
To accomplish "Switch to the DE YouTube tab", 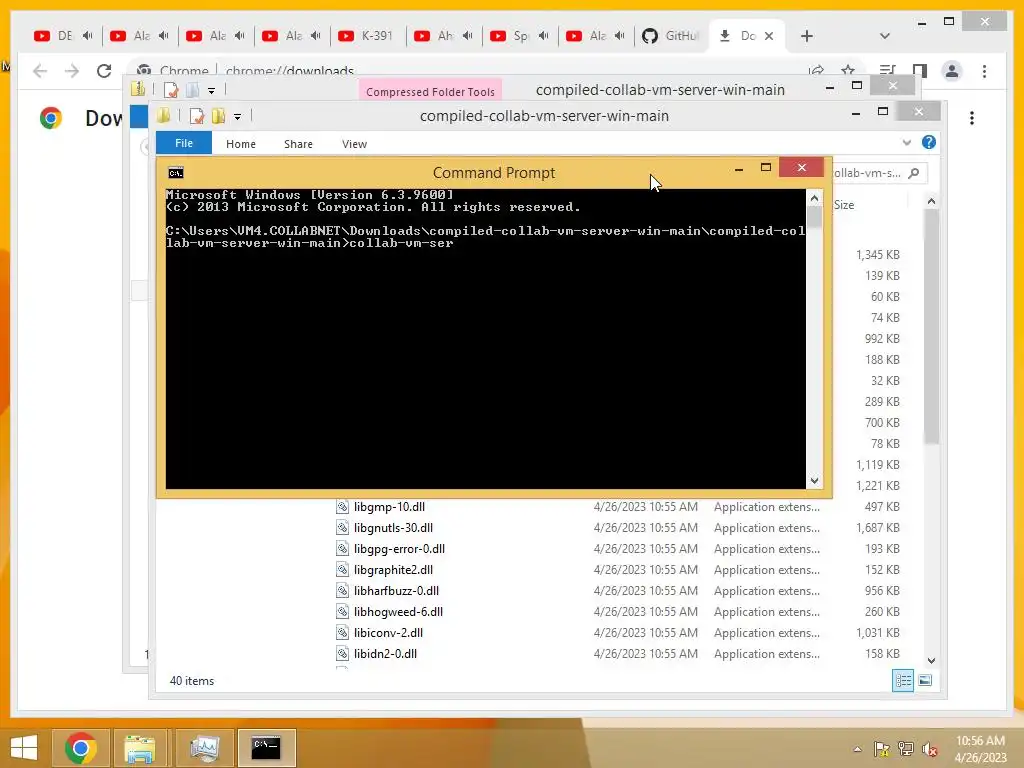I will [x=54, y=36].
